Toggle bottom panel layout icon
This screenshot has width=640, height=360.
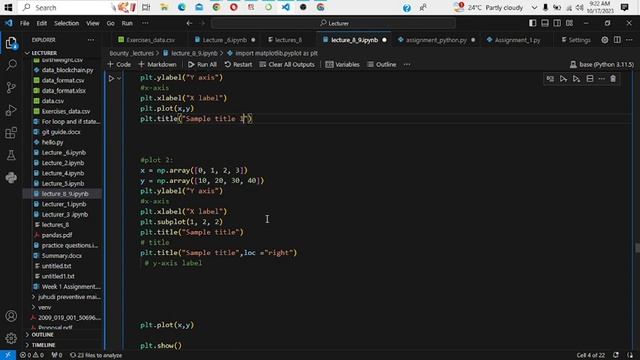tap(545, 23)
